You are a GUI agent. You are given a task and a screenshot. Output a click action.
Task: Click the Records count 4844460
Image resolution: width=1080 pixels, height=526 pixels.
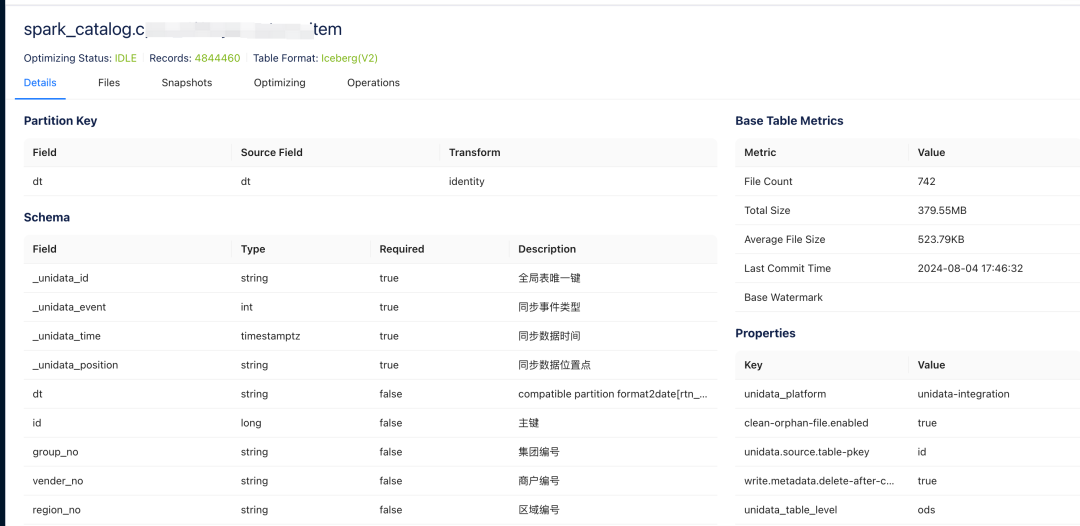[x=217, y=58]
